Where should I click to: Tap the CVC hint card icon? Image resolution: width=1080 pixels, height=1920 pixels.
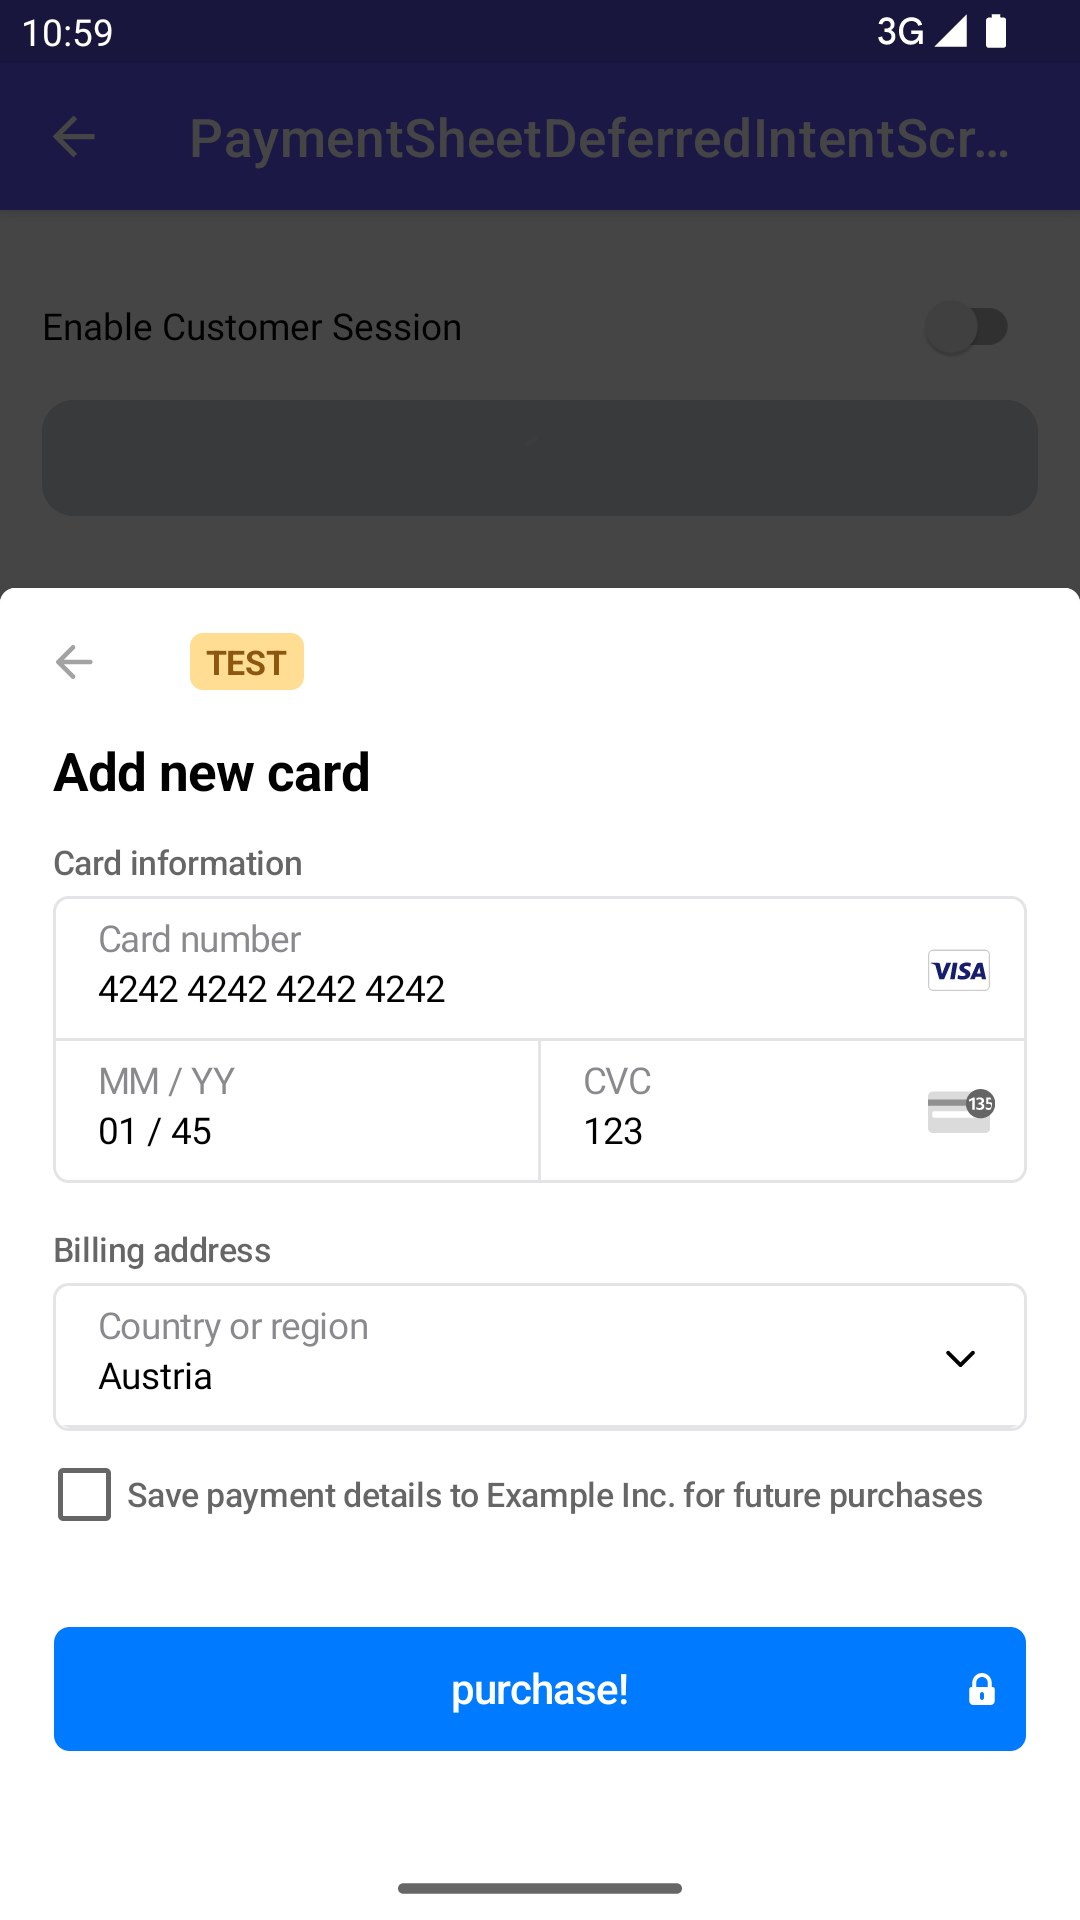click(960, 1111)
